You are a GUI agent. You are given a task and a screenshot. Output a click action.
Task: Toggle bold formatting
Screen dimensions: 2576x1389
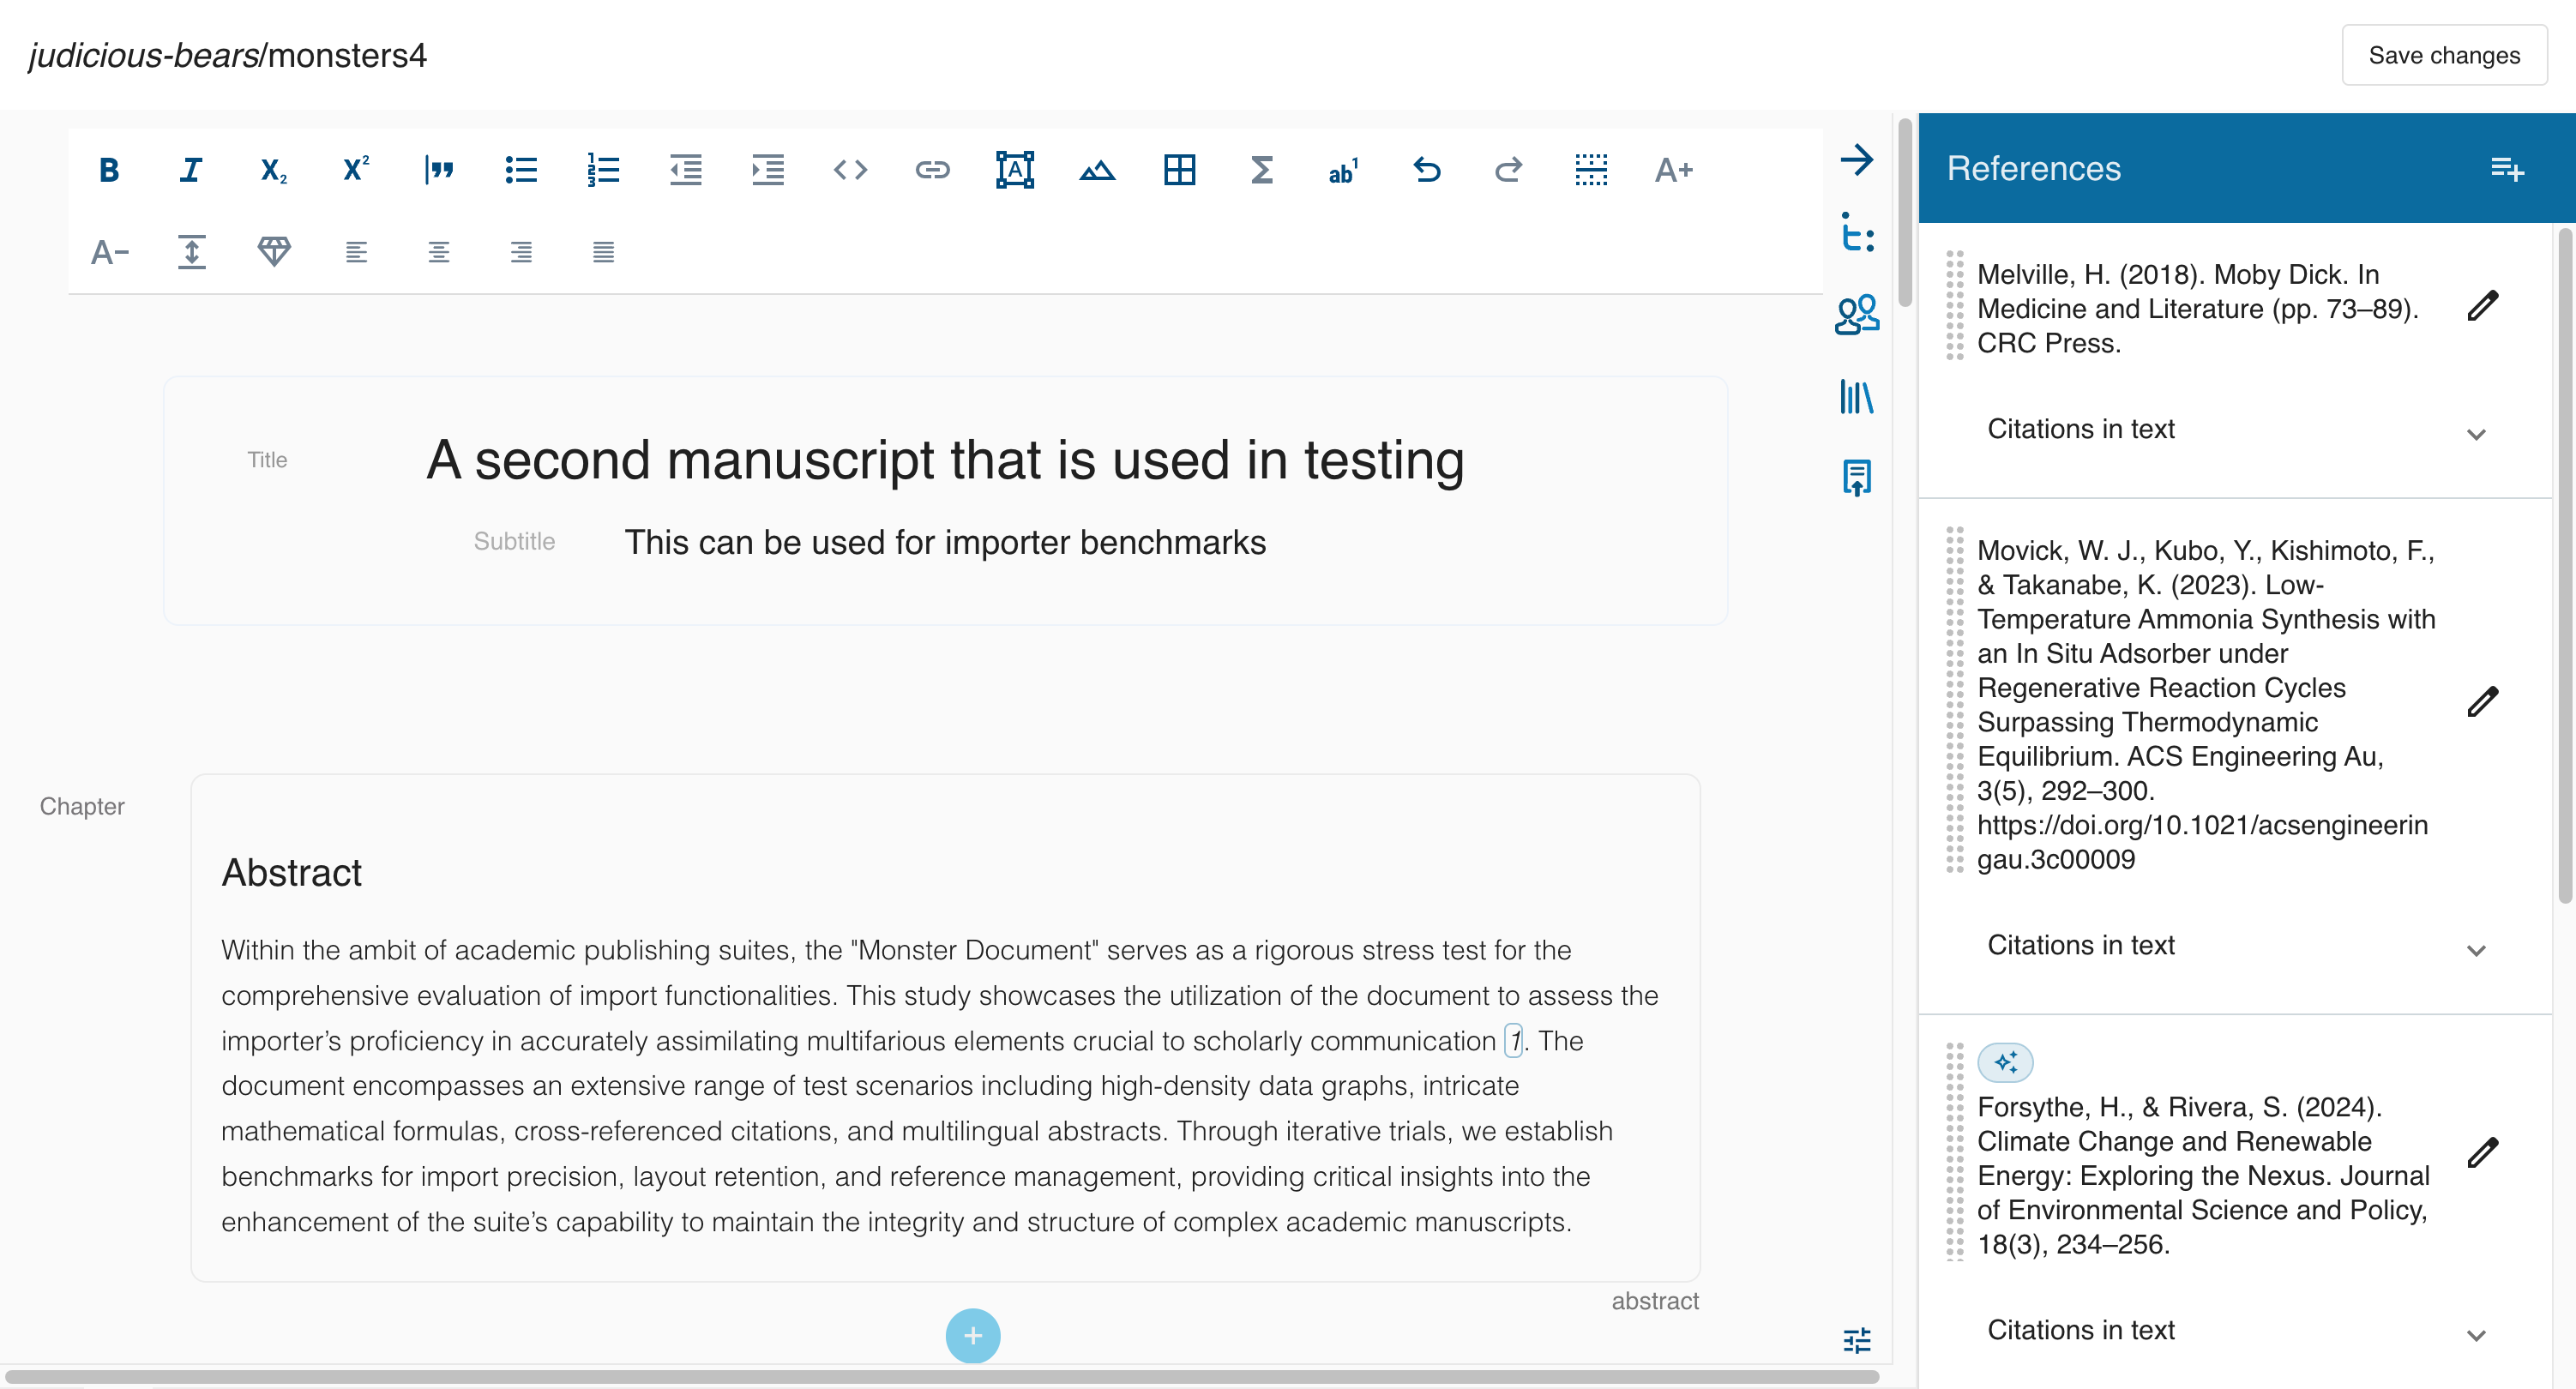coord(110,170)
